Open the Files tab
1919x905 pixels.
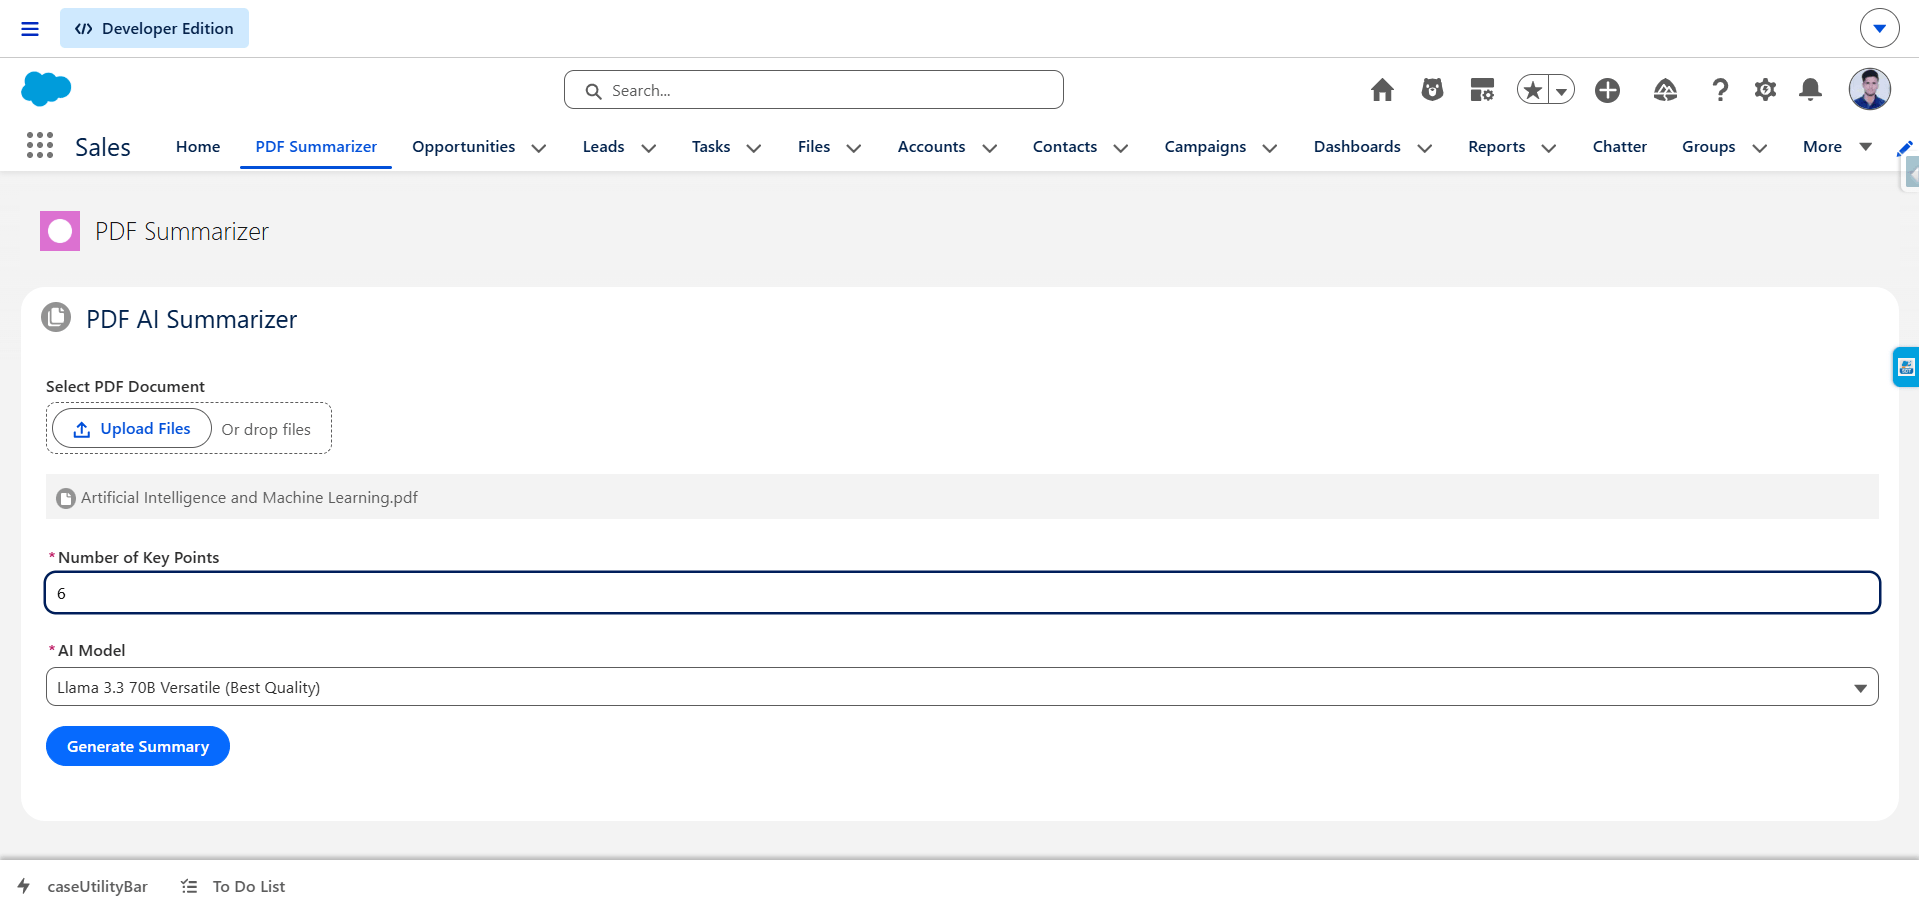pyautogui.click(x=814, y=147)
